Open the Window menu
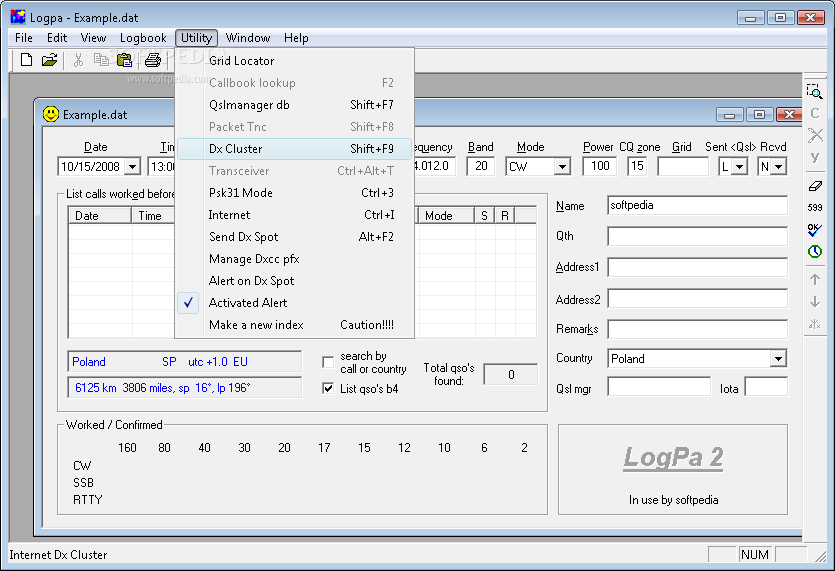Screen dimensions: 835x571 [248, 38]
